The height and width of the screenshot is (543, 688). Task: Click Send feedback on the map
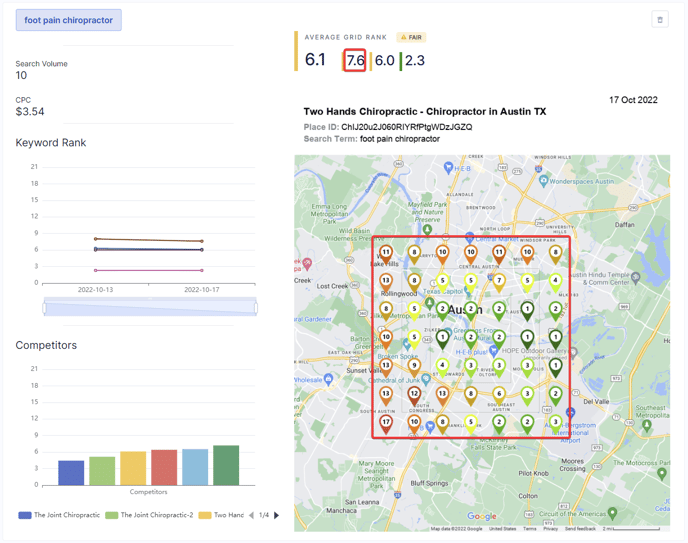(x=580, y=528)
